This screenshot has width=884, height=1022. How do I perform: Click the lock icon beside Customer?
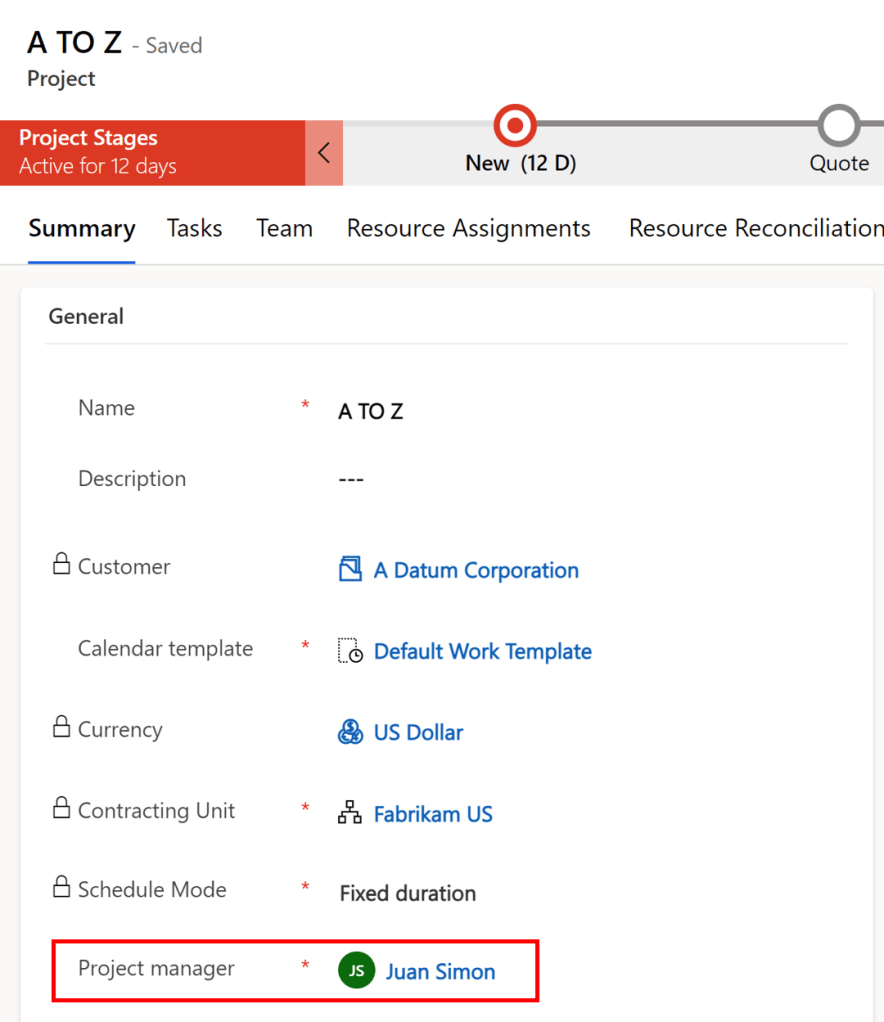(61, 565)
